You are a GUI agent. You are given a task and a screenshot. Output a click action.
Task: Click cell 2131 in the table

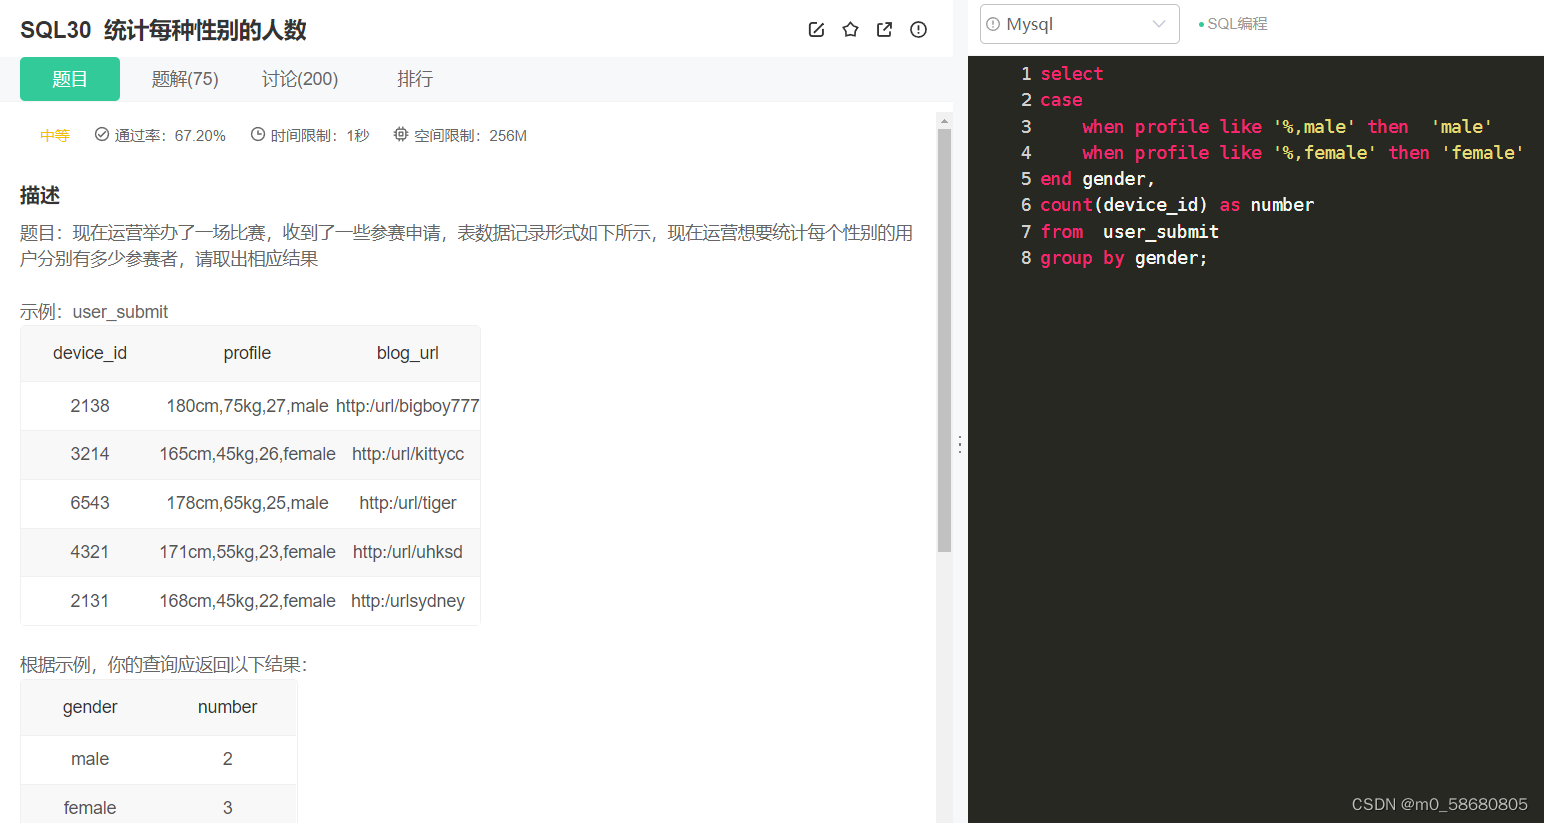(x=90, y=601)
